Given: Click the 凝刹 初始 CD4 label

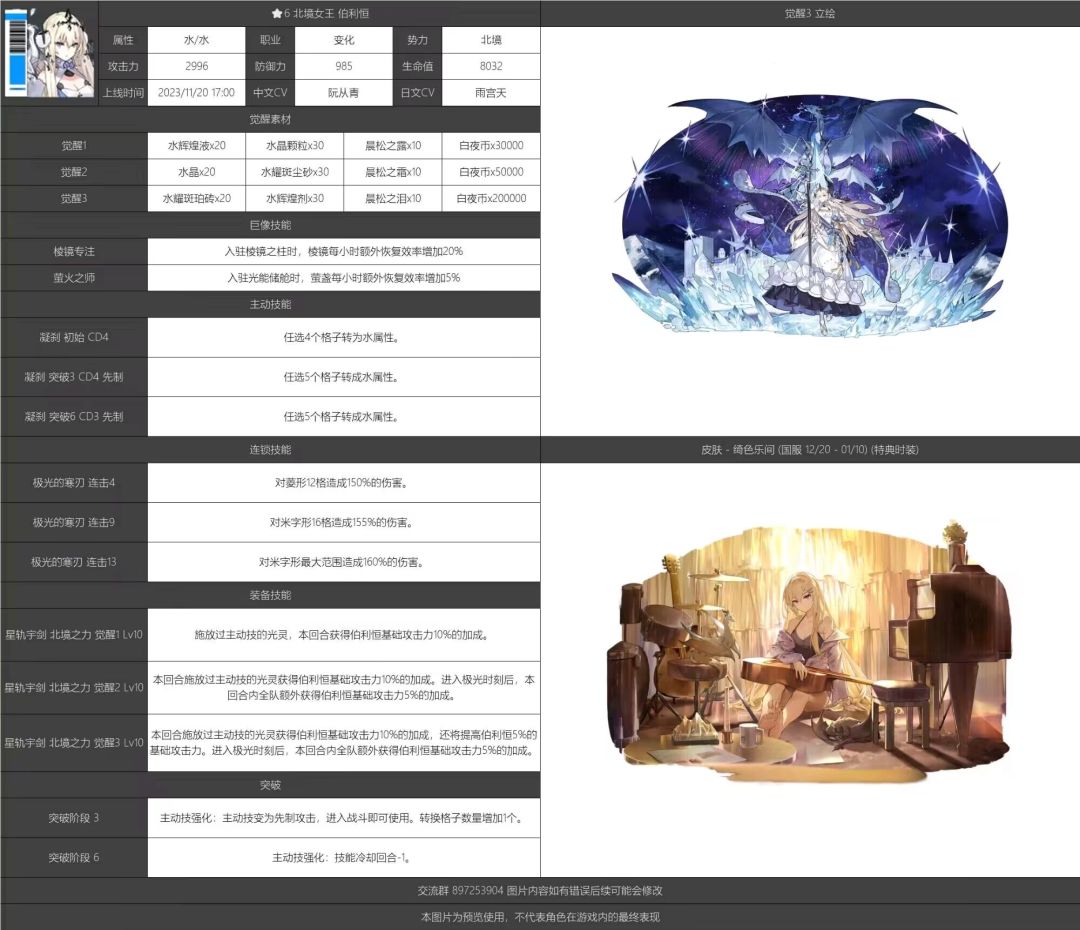Looking at the screenshot, I should tap(74, 337).
